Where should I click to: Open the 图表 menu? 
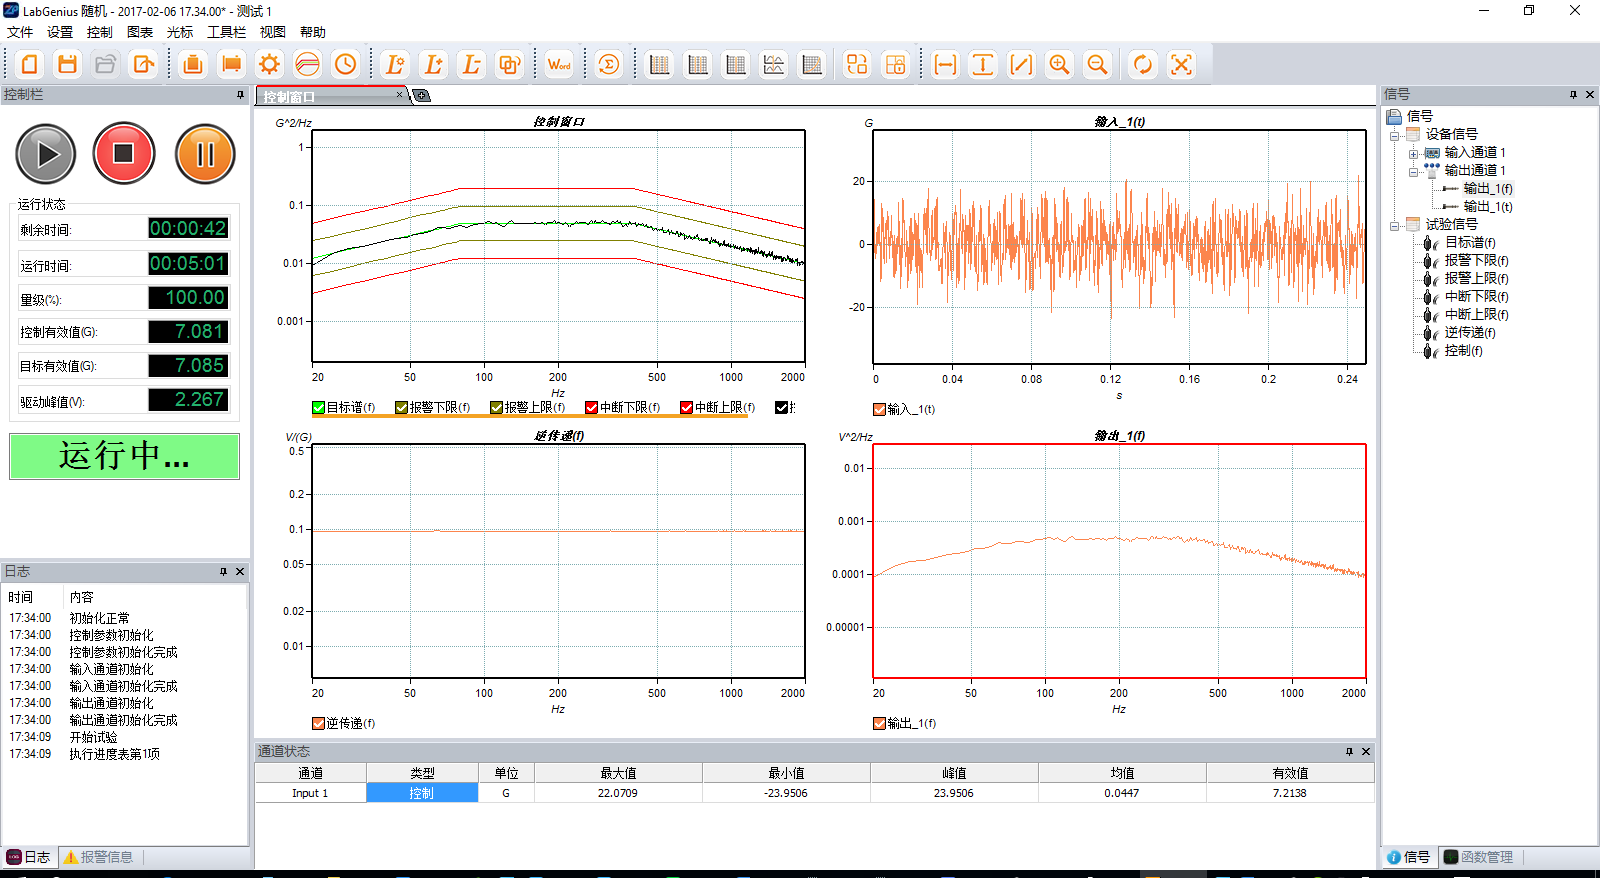(140, 32)
